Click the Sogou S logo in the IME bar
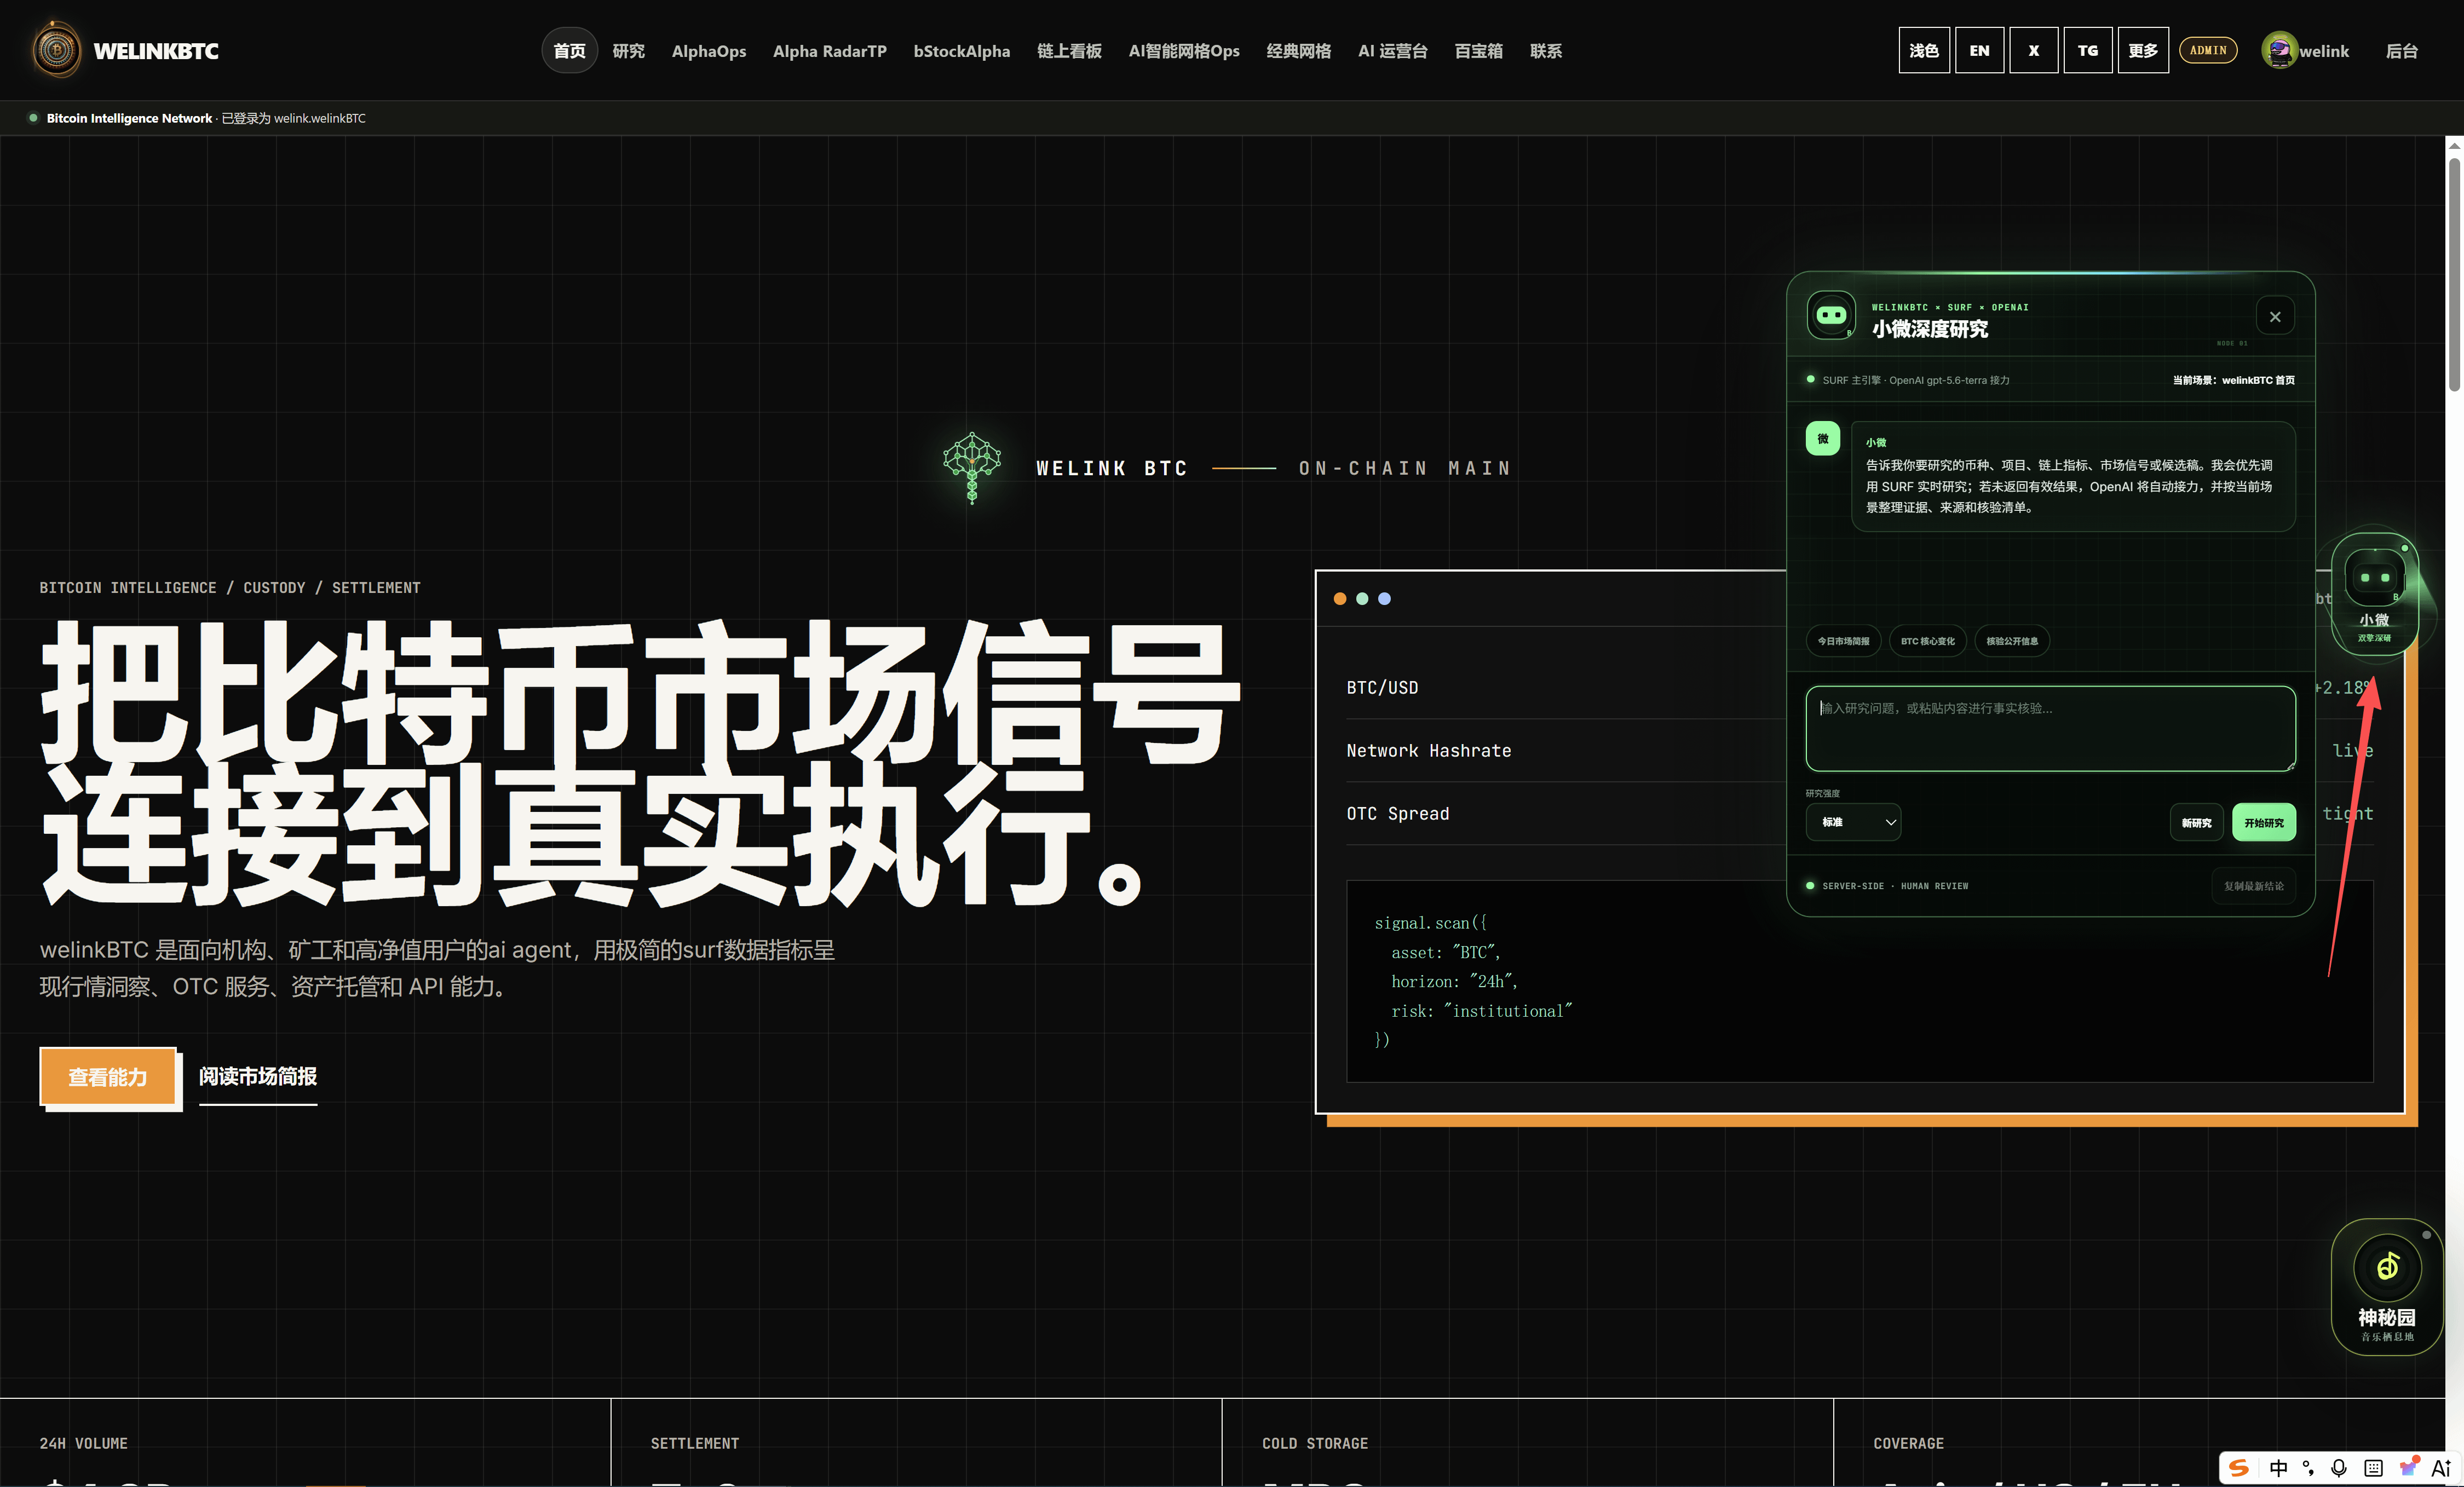 2239,1467
